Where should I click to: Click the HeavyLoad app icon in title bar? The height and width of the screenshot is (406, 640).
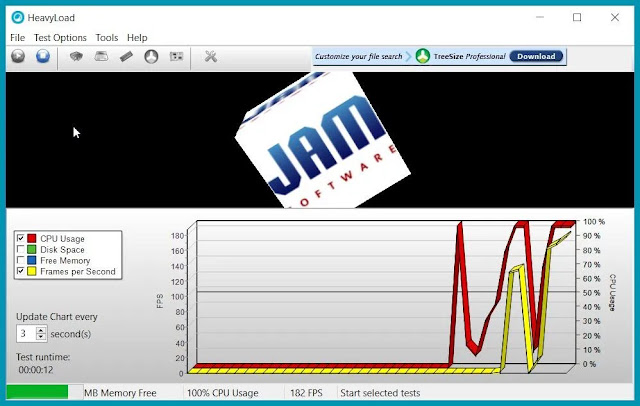tap(18, 18)
